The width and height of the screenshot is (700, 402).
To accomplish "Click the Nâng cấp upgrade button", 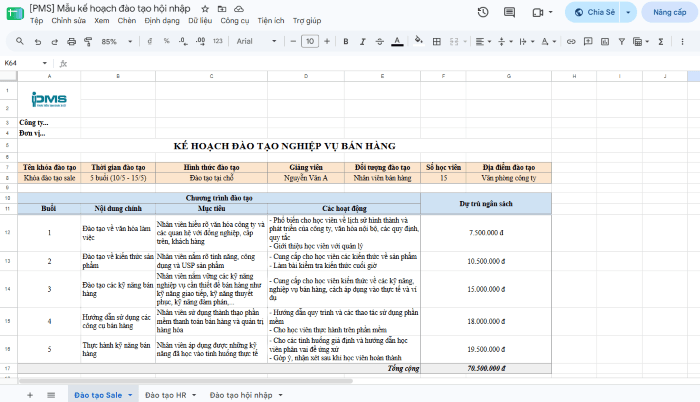I will 670,13.
